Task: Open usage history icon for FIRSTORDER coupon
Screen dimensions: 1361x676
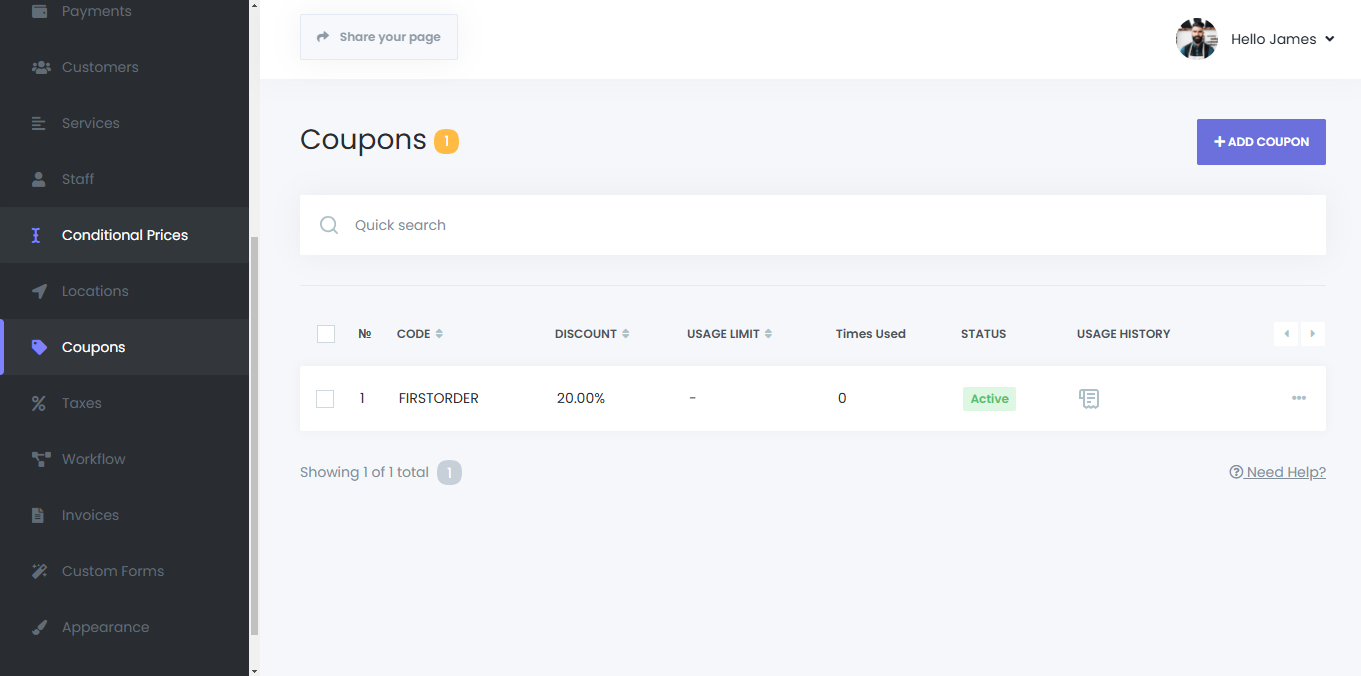Action: (x=1089, y=399)
